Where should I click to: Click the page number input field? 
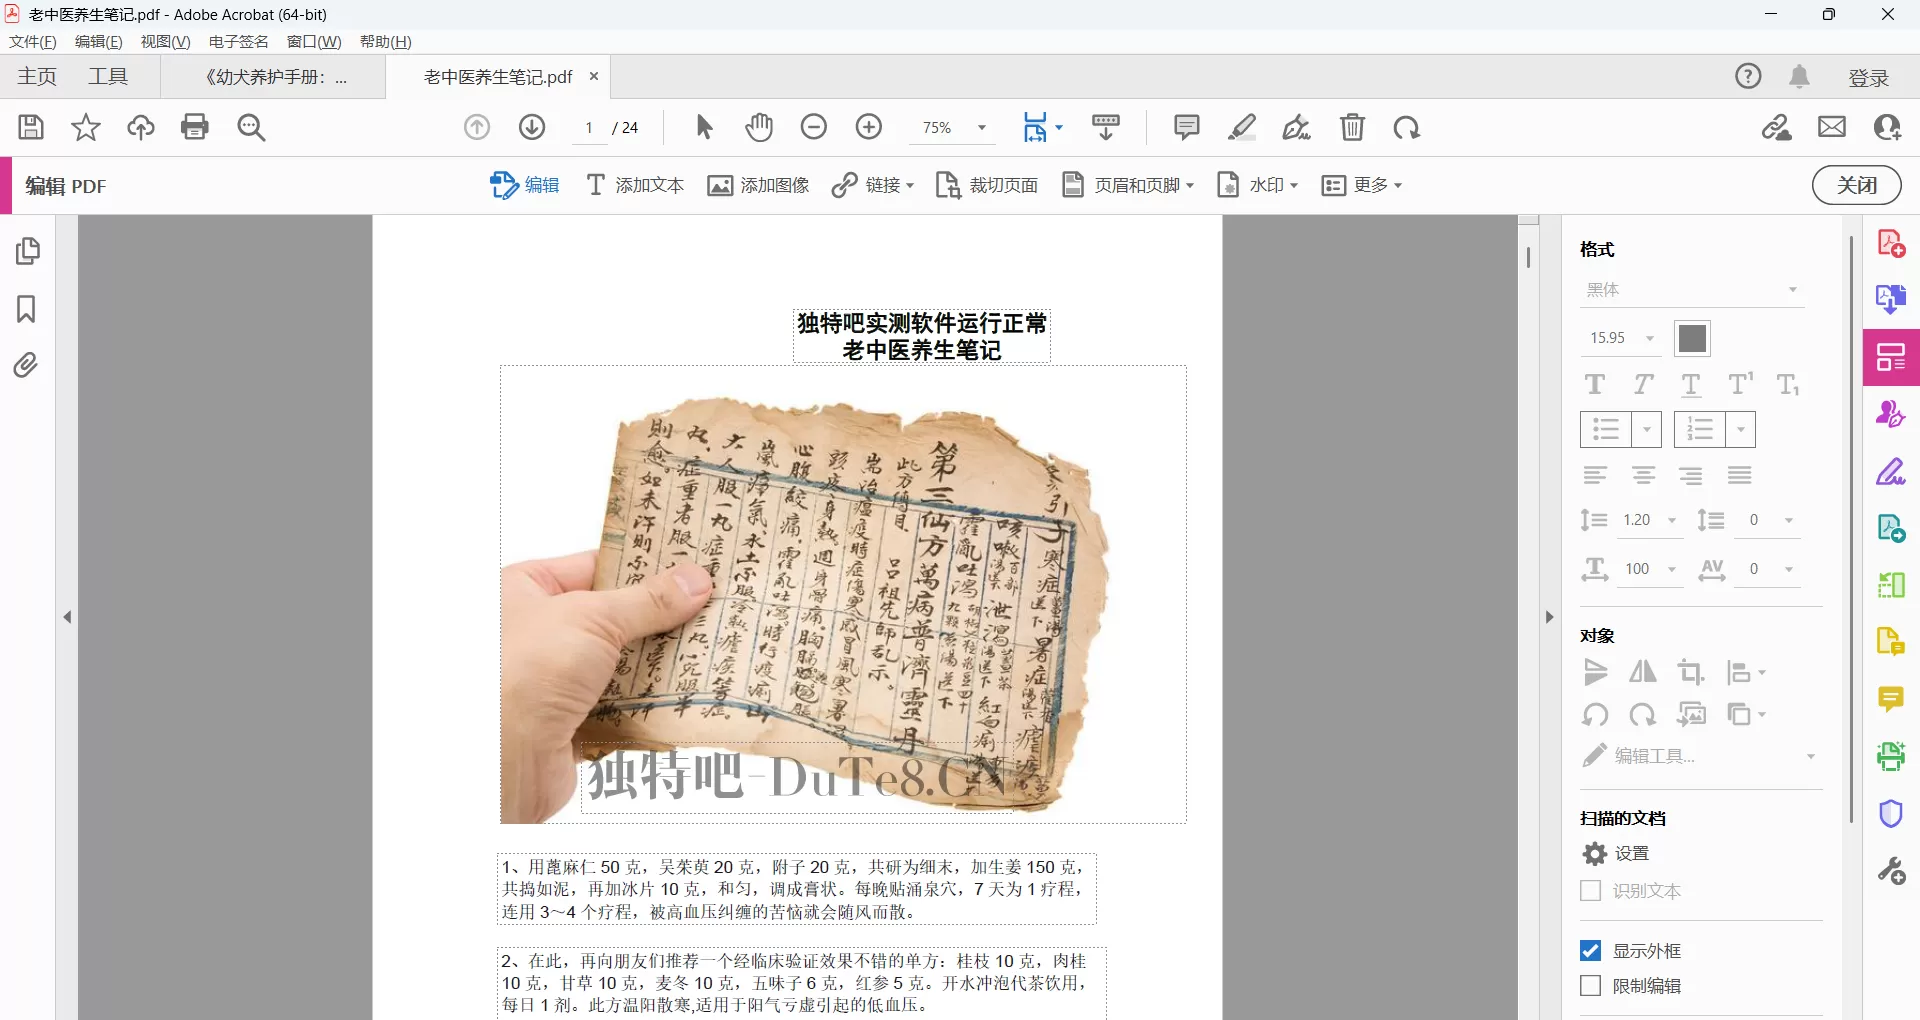click(x=588, y=127)
